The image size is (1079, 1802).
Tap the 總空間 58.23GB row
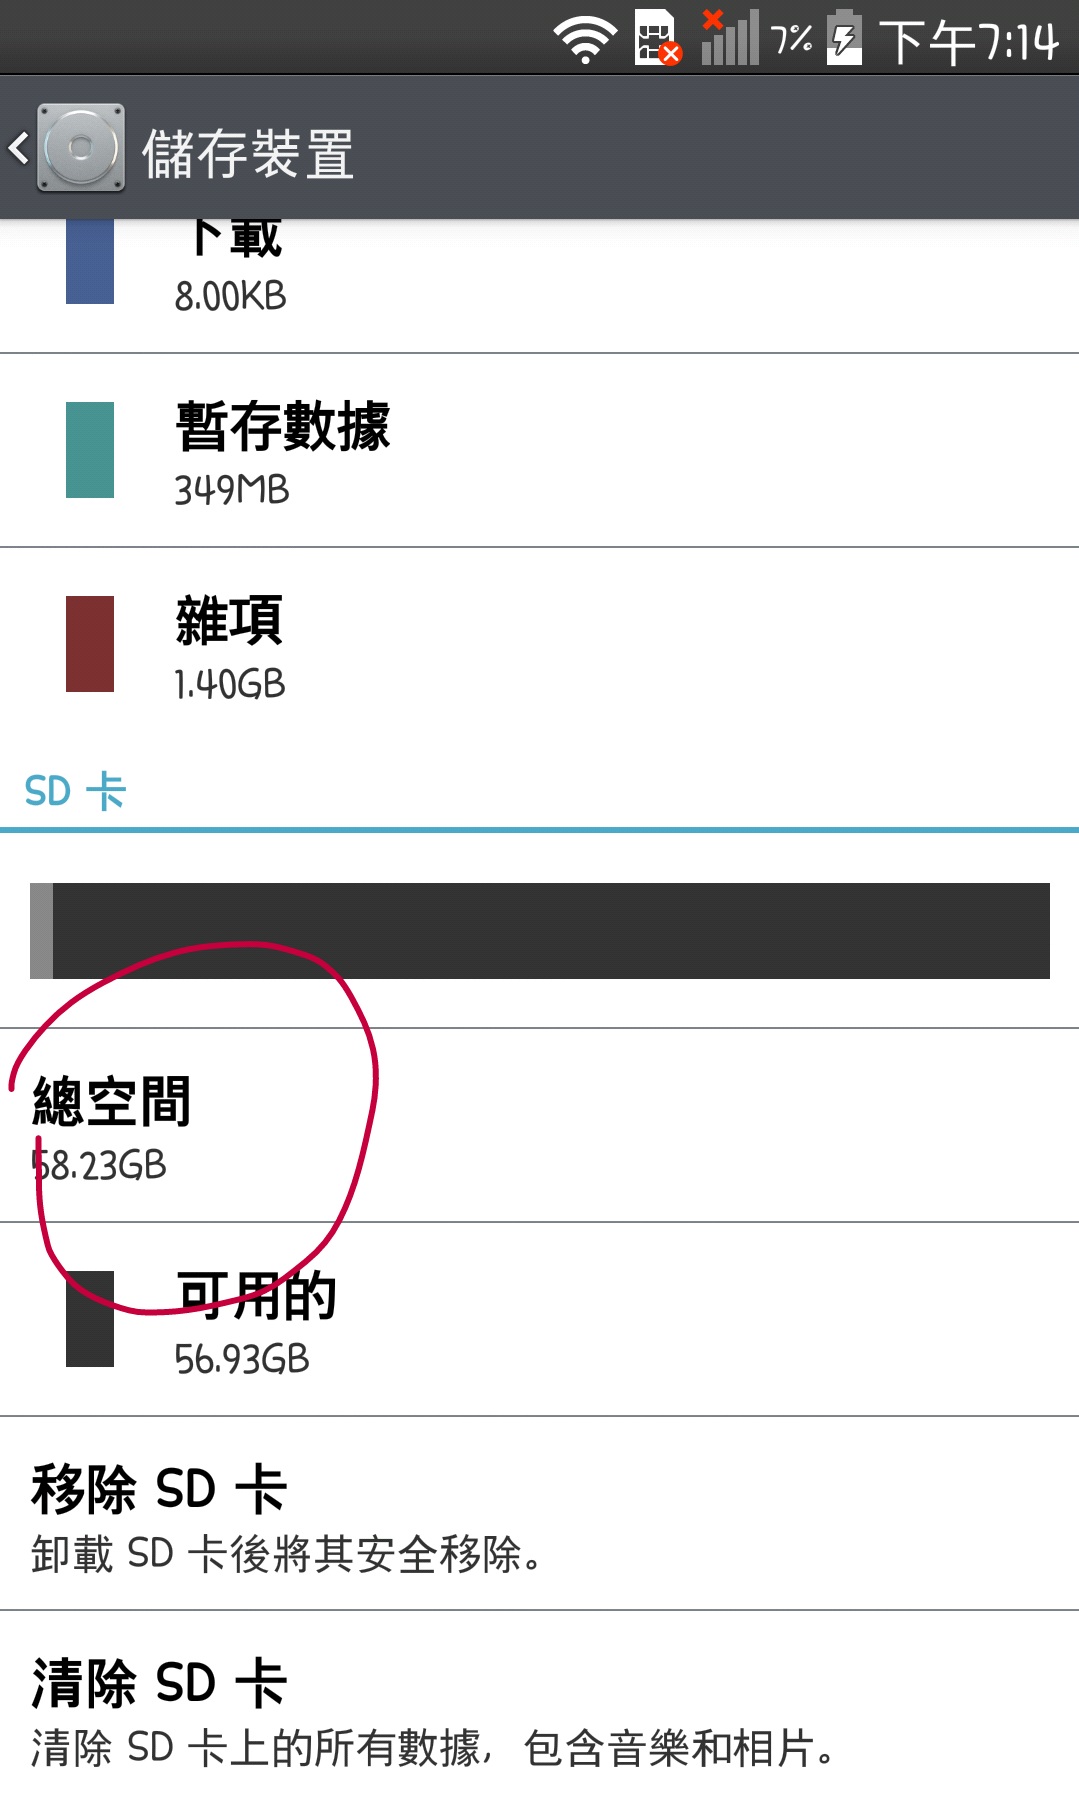click(x=539, y=1125)
